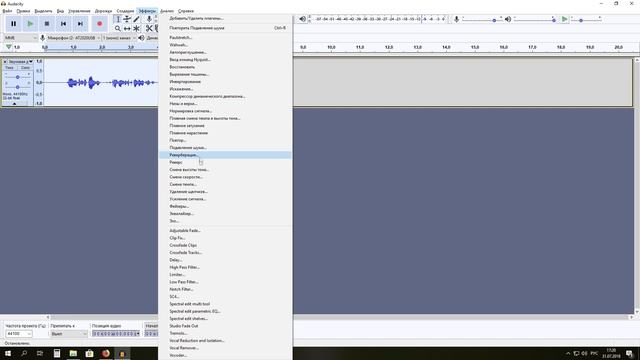Click the playback meter speaker icon
The height and width of the screenshot is (360, 640).
302,19
